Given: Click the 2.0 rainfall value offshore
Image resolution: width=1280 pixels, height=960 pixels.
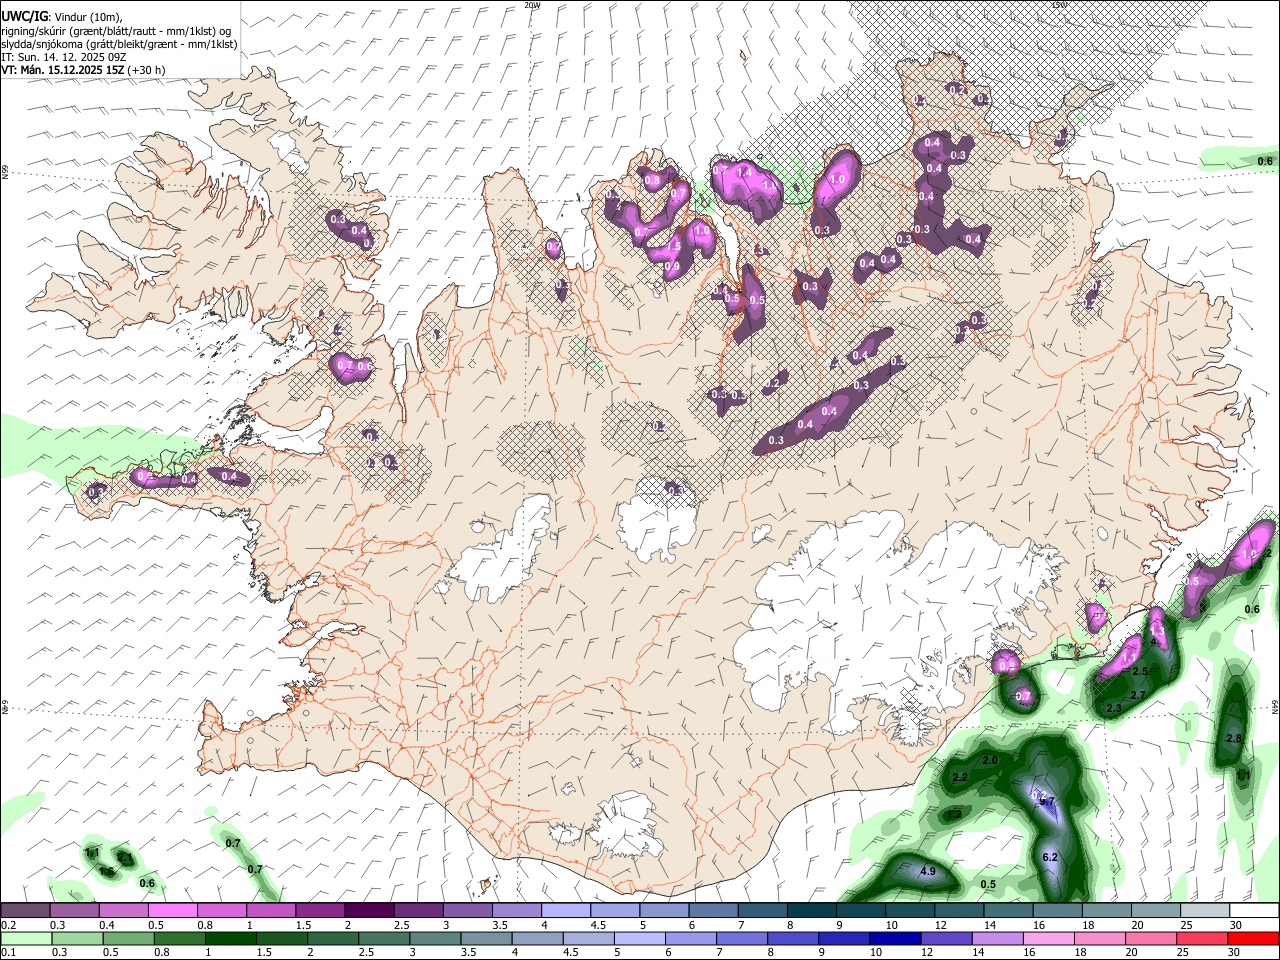Looking at the screenshot, I should (990, 761).
